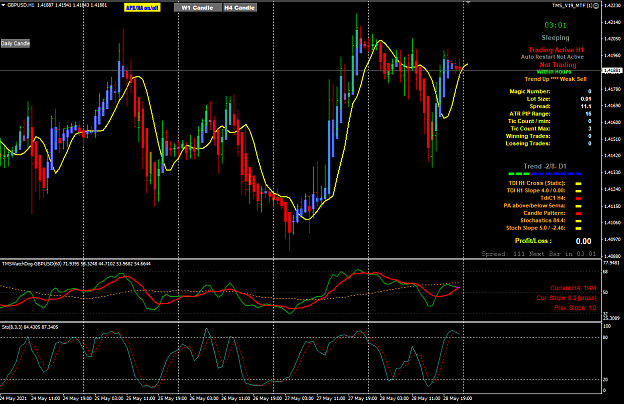
Task: Click the 'Tic Count / min:' label
Action: pyautogui.click(x=529, y=121)
